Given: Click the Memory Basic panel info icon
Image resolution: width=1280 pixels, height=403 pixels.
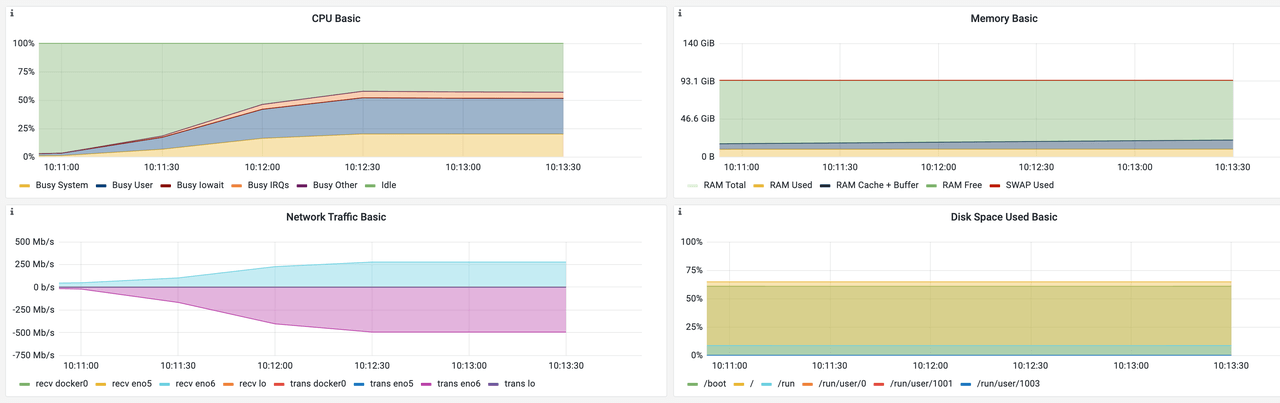Looking at the screenshot, I should [681, 14].
